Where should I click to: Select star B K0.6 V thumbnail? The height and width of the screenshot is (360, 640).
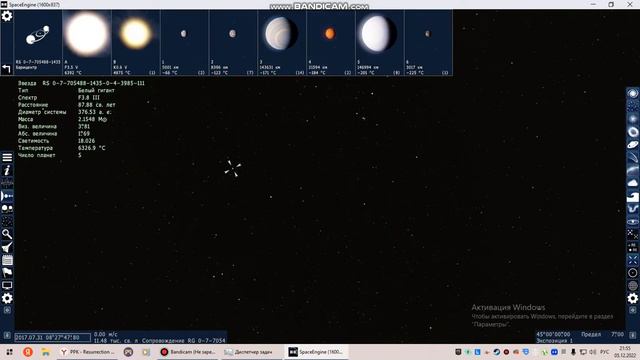click(136, 43)
